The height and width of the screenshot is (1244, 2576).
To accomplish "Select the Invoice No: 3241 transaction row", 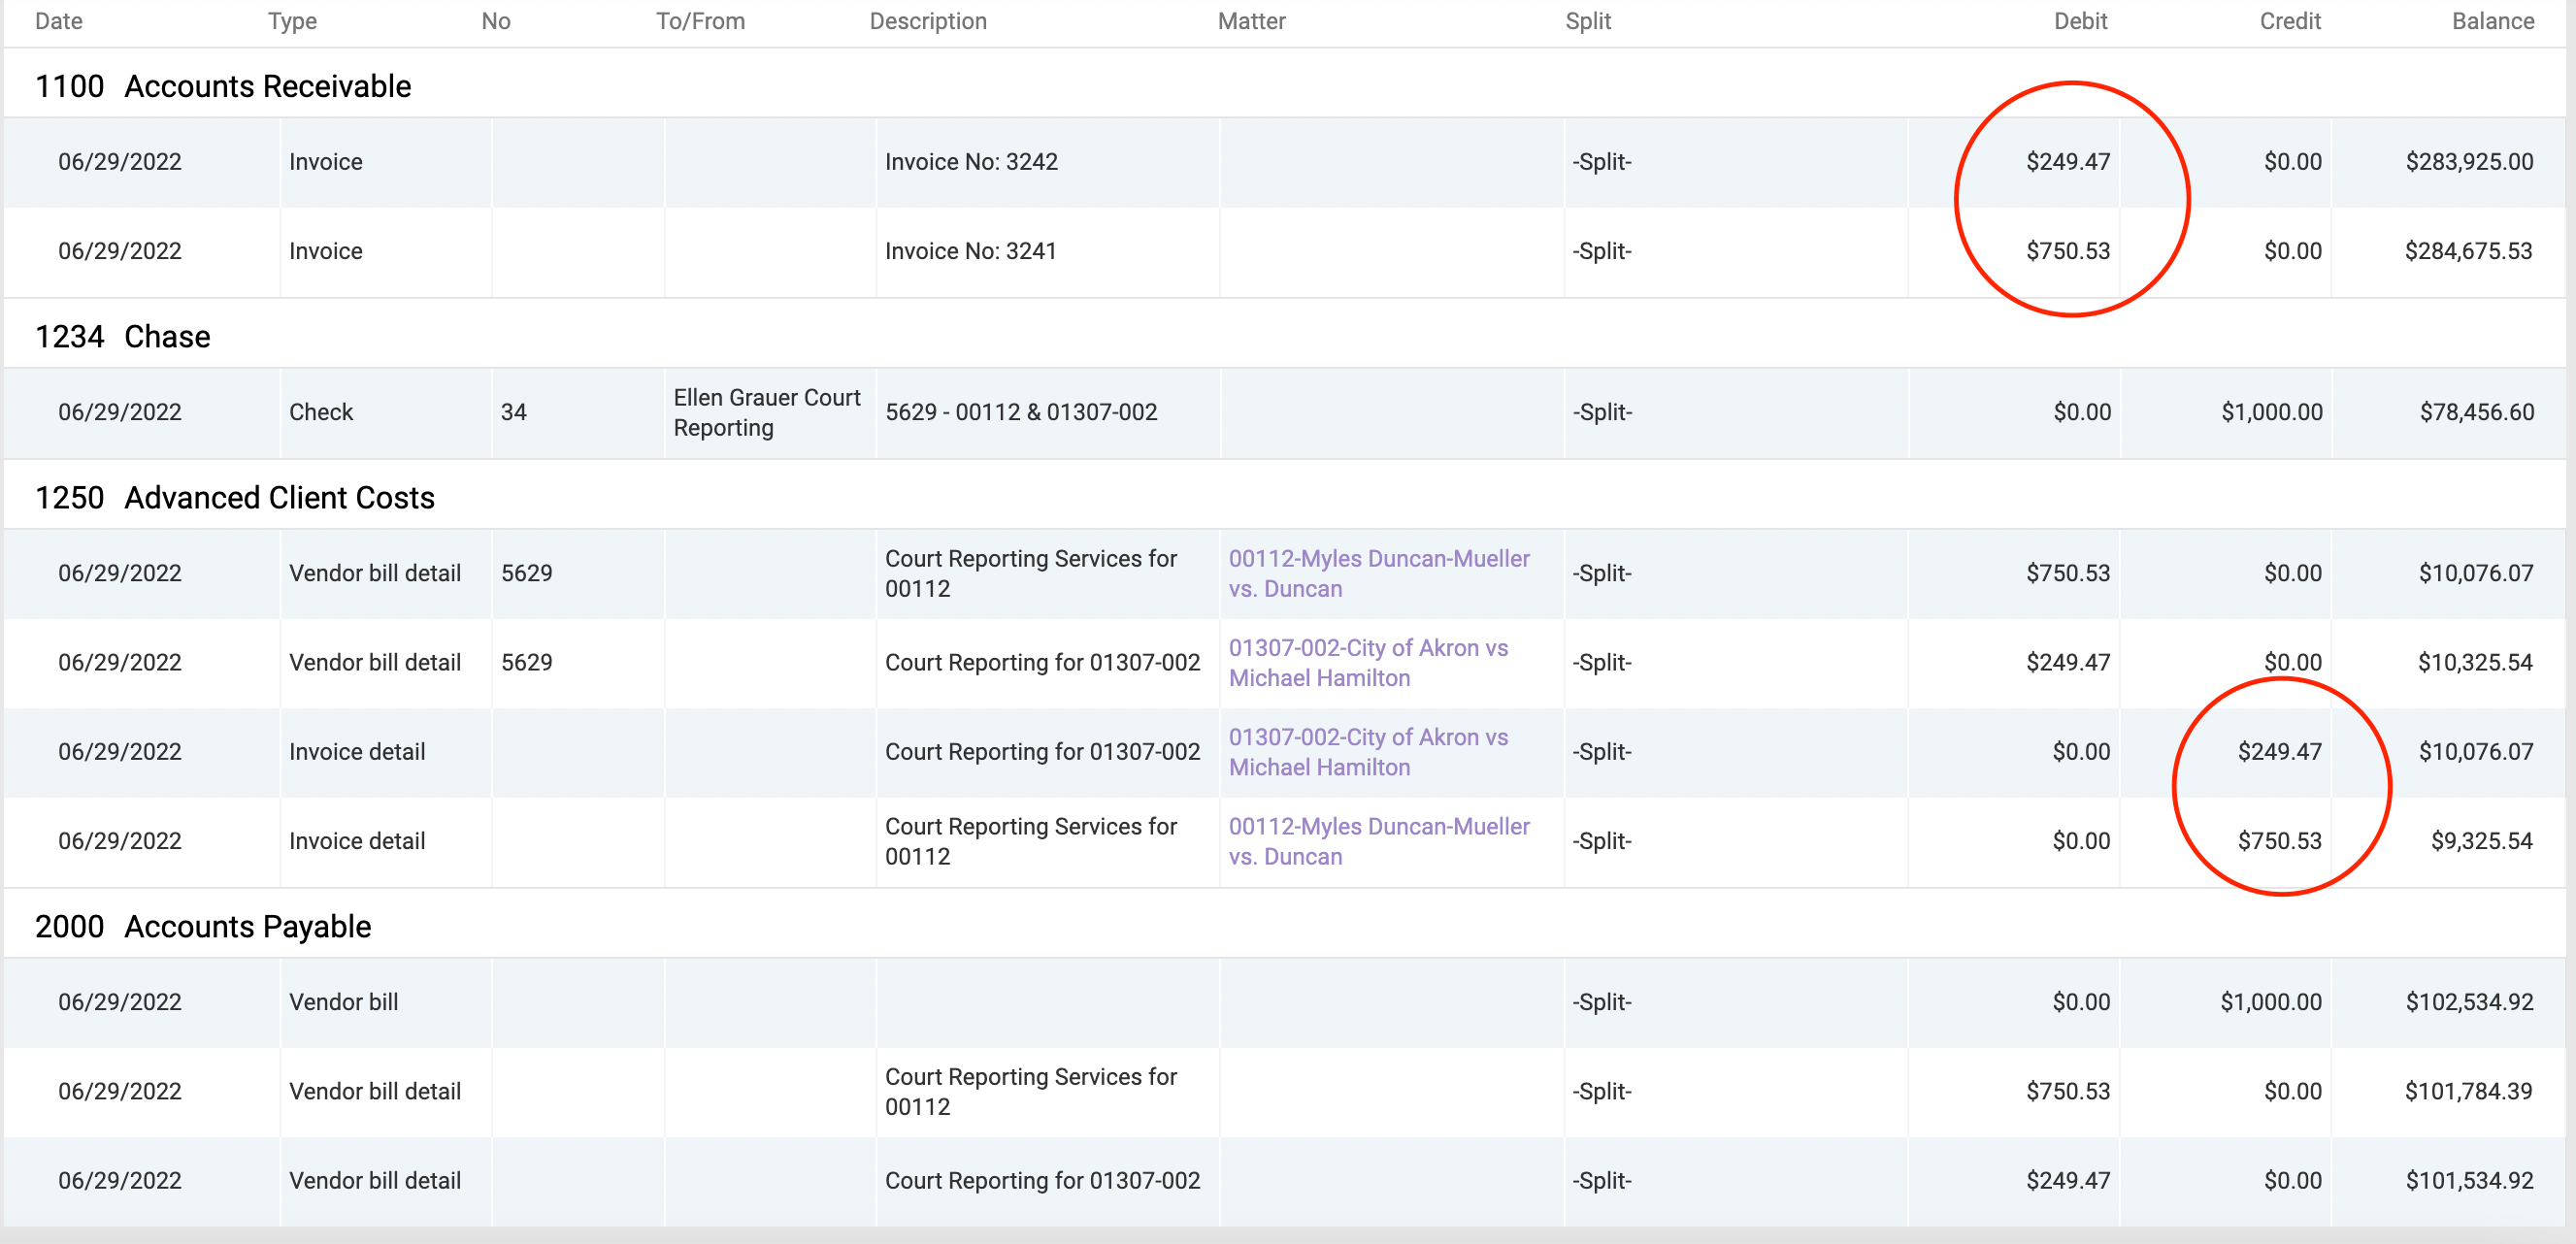I will tap(971, 251).
